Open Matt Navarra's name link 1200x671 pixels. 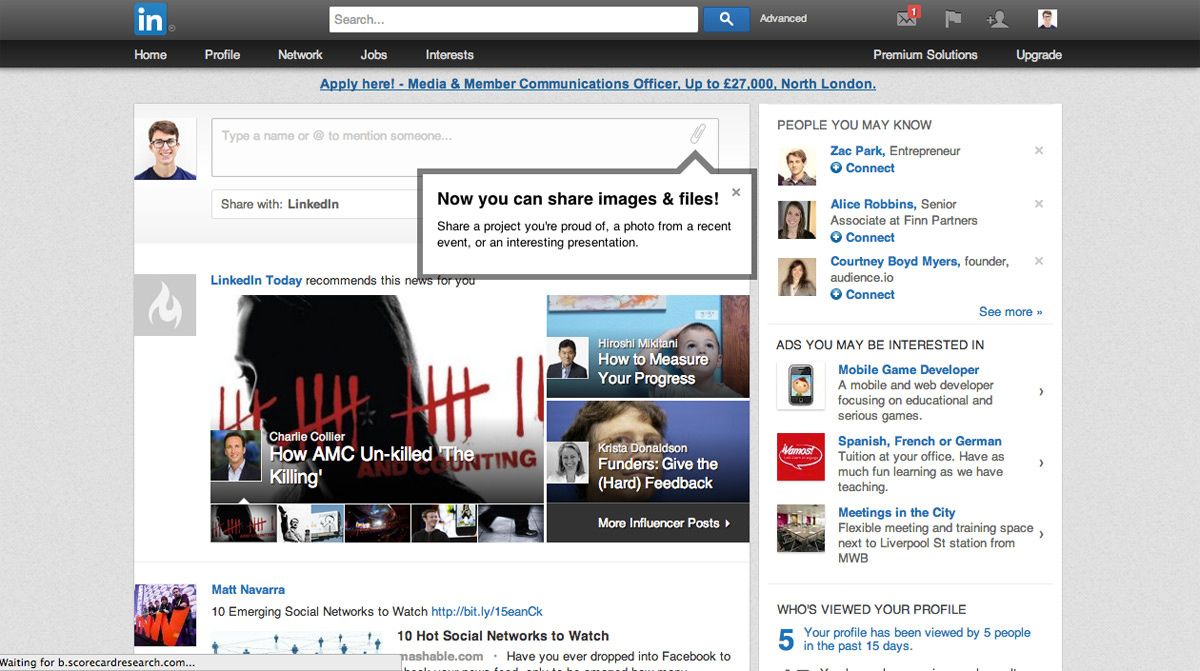248,590
